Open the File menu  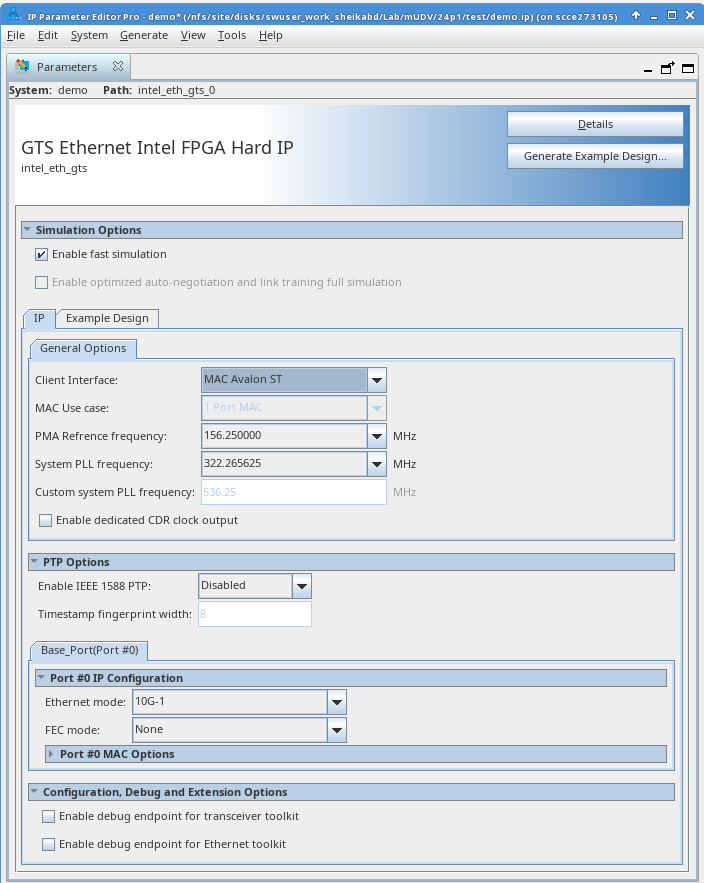(16, 35)
